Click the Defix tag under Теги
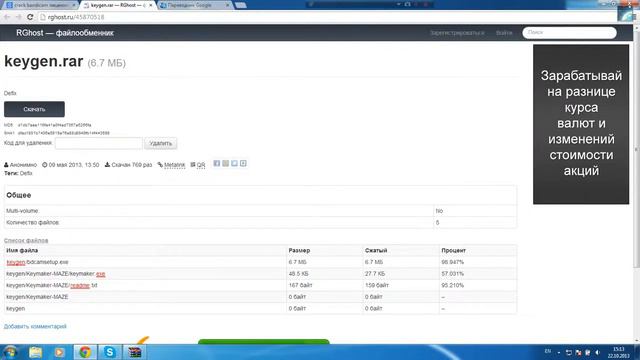The height and width of the screenshot is (360, 640). (26, 173)
